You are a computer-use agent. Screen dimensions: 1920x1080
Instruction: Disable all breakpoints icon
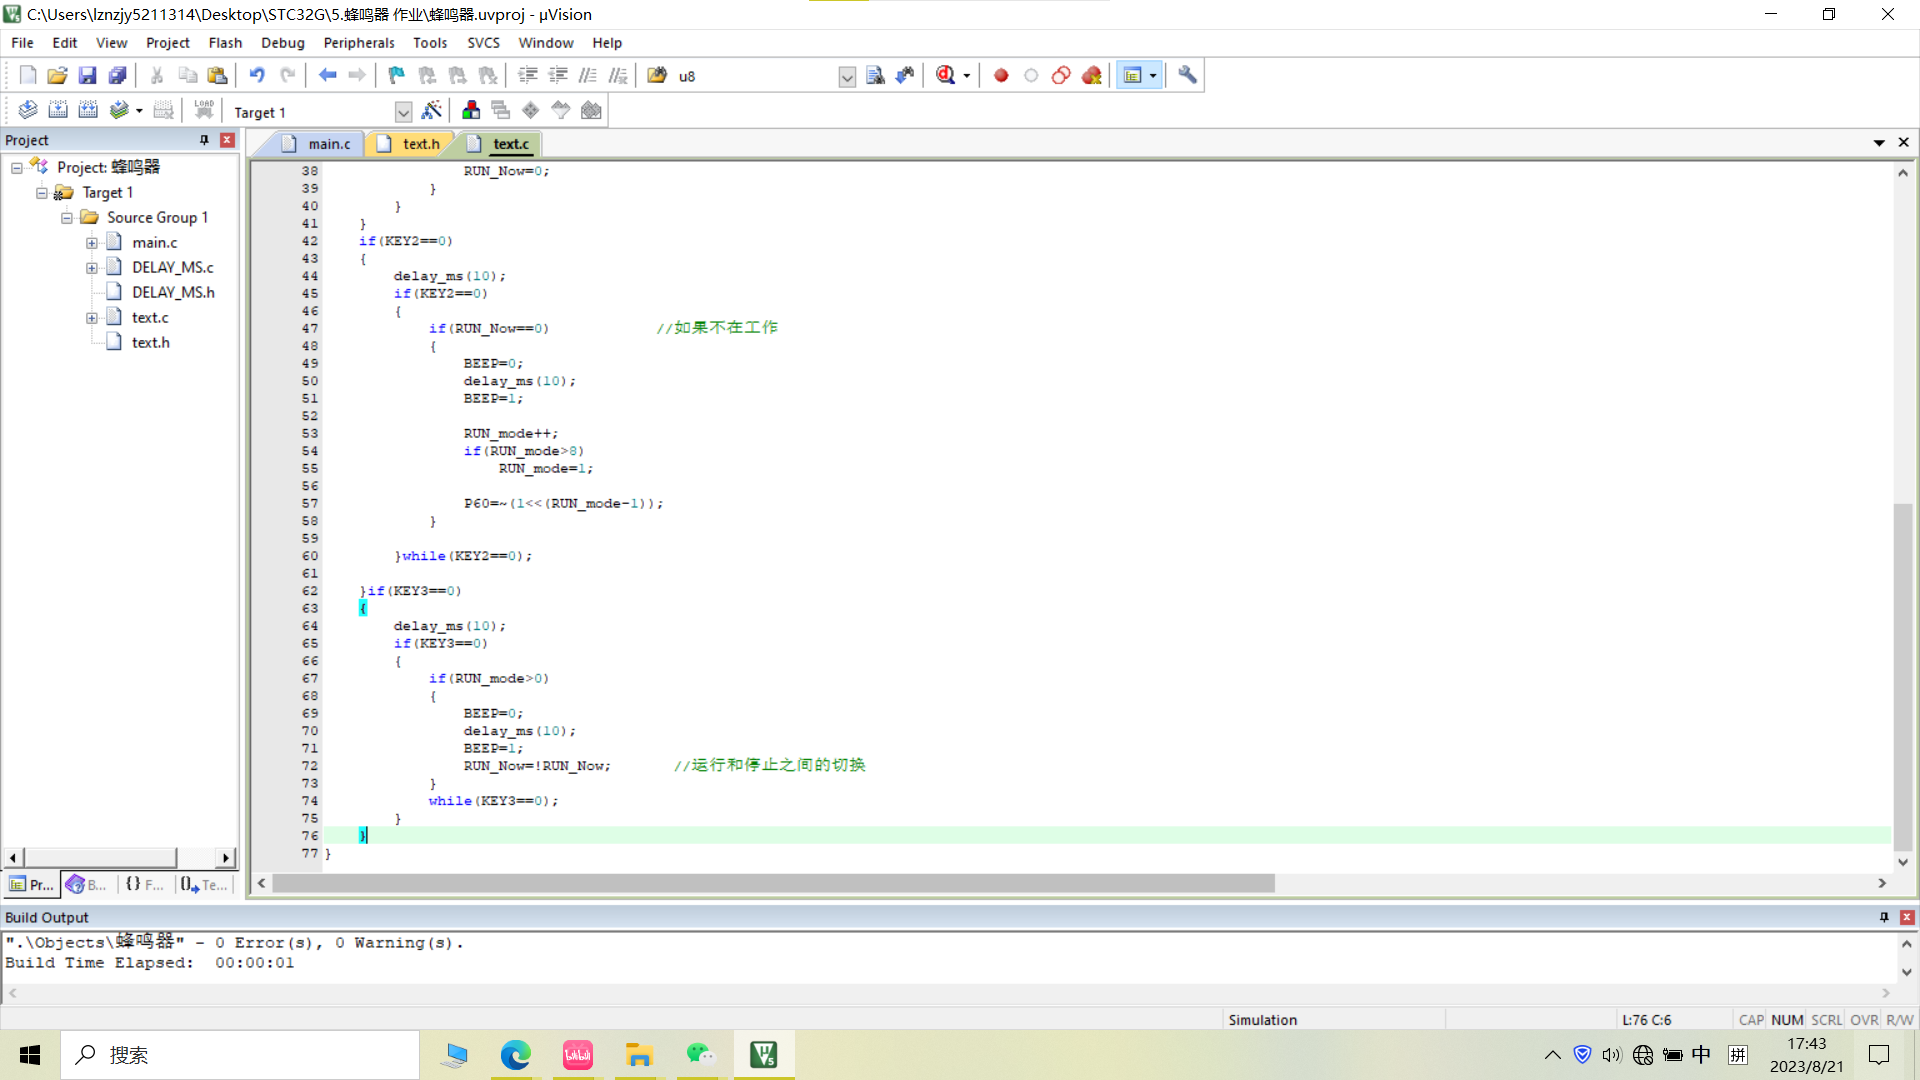pos(1061,75)
